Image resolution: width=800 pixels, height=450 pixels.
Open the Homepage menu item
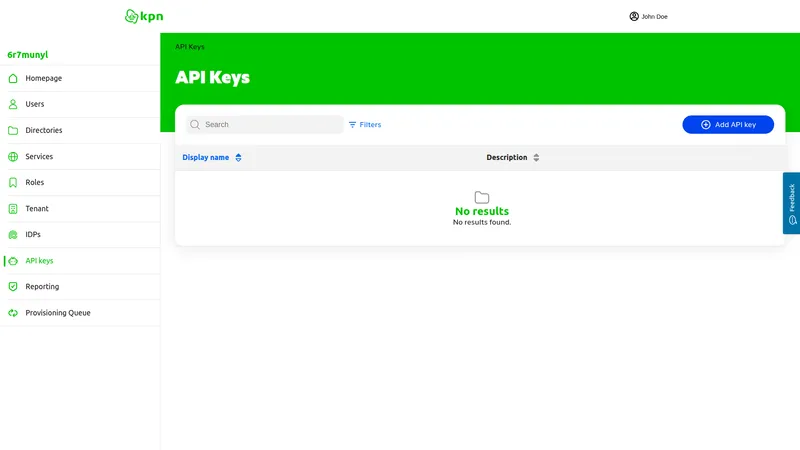(80, 78)
